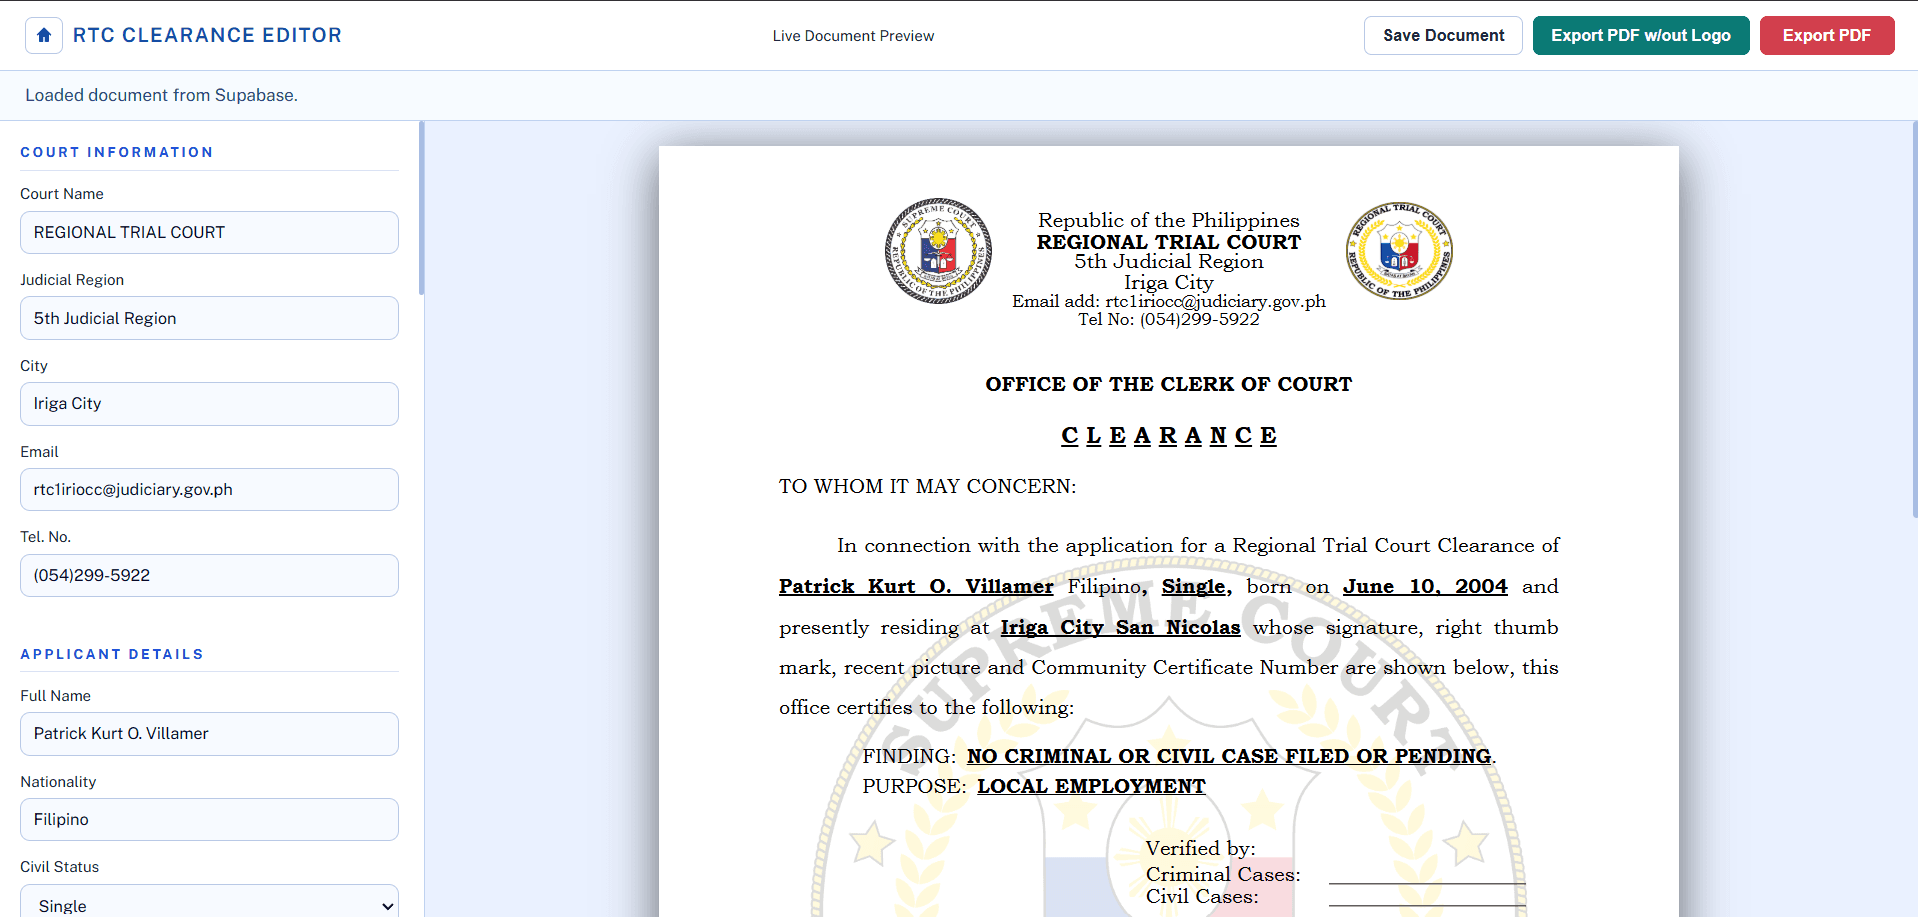Click 'REGIONAL TRIAL COURT' in preview header
Image resolution: width=1918 pixels, height=917 pixels.
pyautogui.click(x=1169, y=242)
